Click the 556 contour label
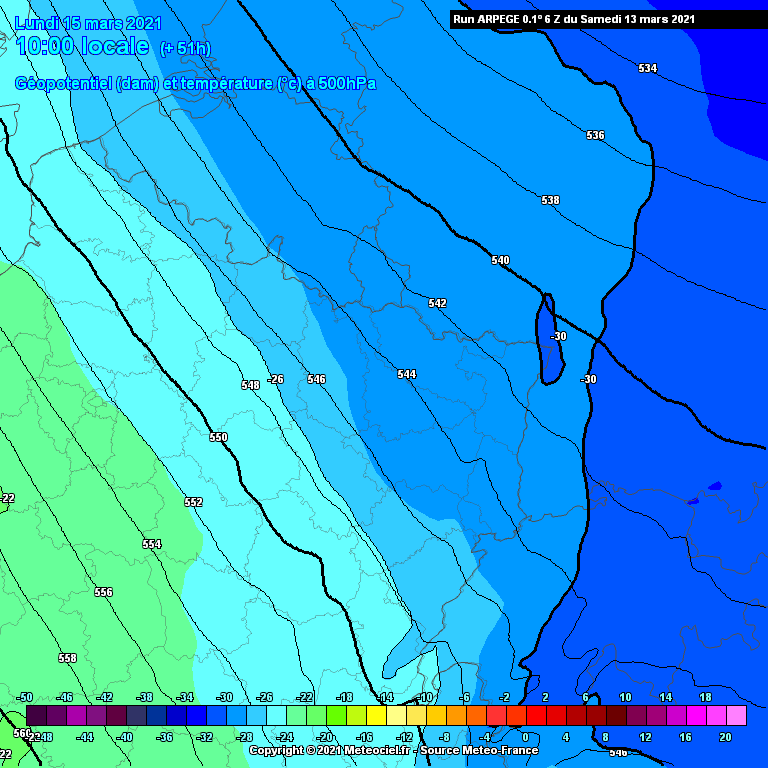The width and height of the screenshot is (768, 768). [x=103, y=592]
